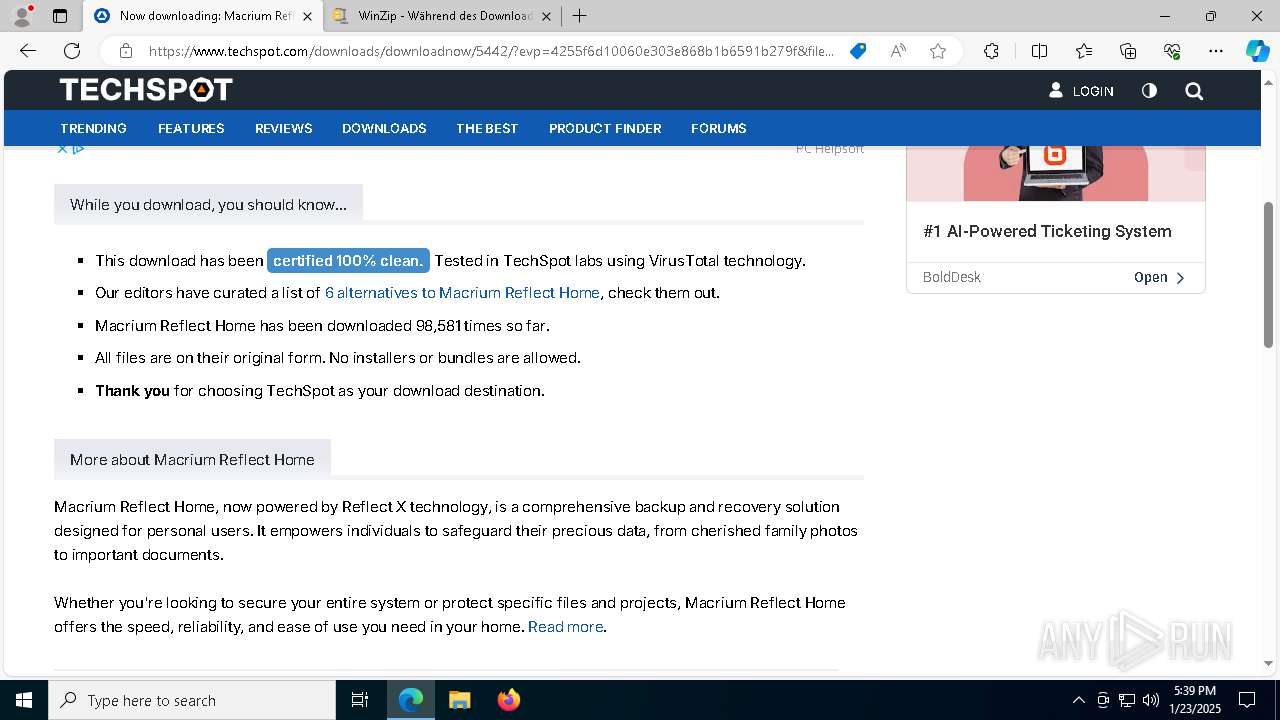Click the address bar URL
Viewport: 1280px width, 720px height.
coord(491,51)
